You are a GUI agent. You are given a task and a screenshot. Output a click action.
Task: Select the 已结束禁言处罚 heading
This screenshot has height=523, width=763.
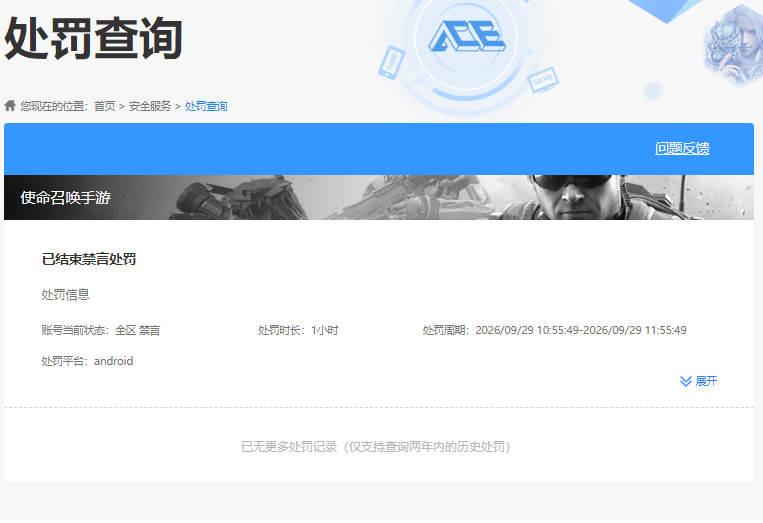89,259
